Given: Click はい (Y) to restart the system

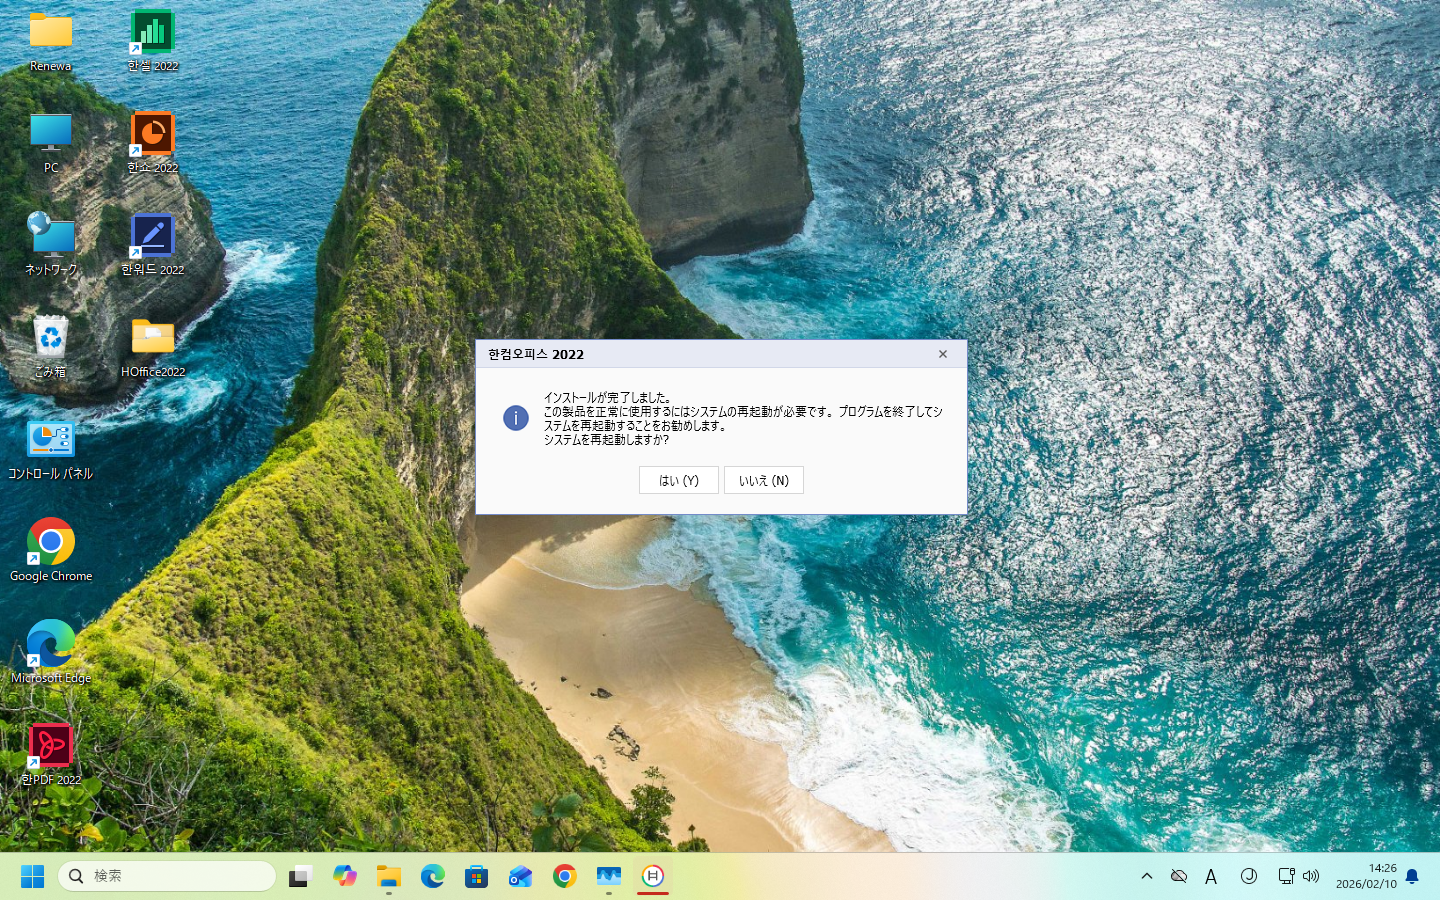Looking at the screenshot, I should [x=678, y=480].
